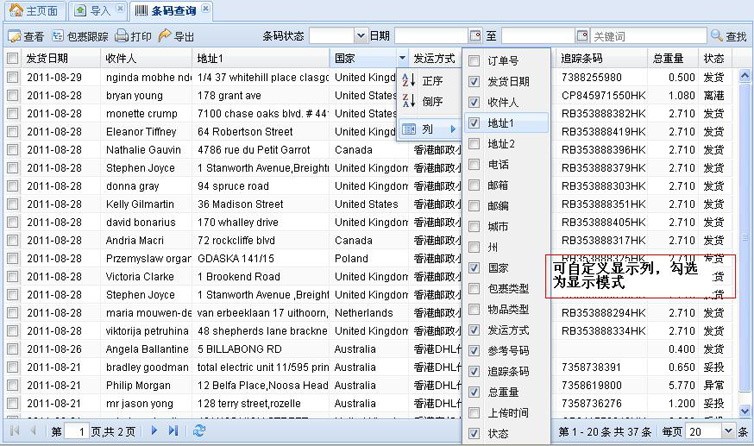This screenshot has width=754, height=446.
Task: Jump to the last page
Action: pos(173,431)
